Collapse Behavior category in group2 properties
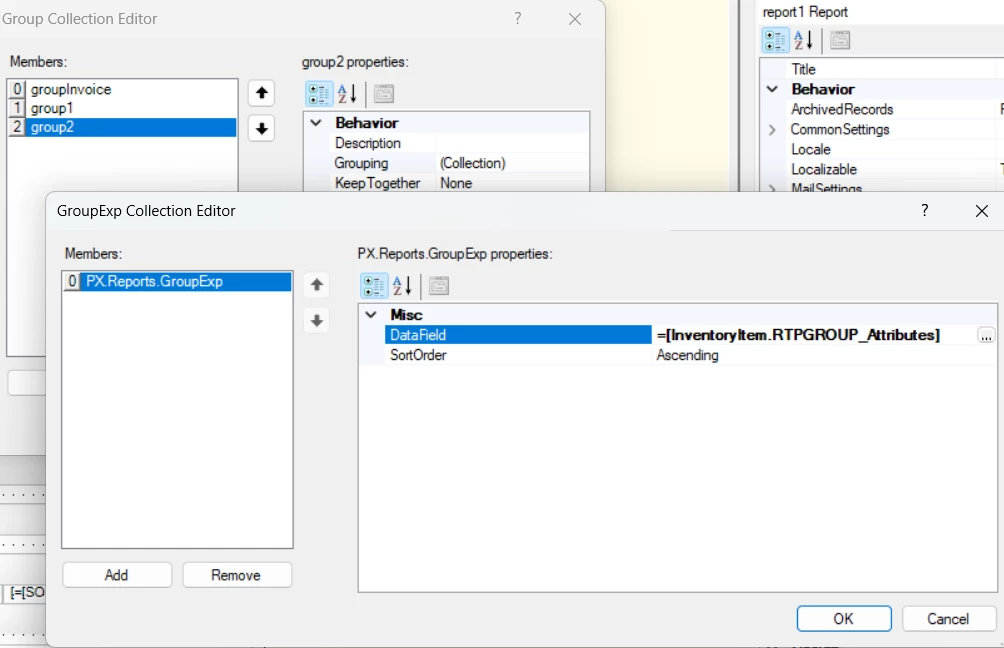 click(316, 122)
